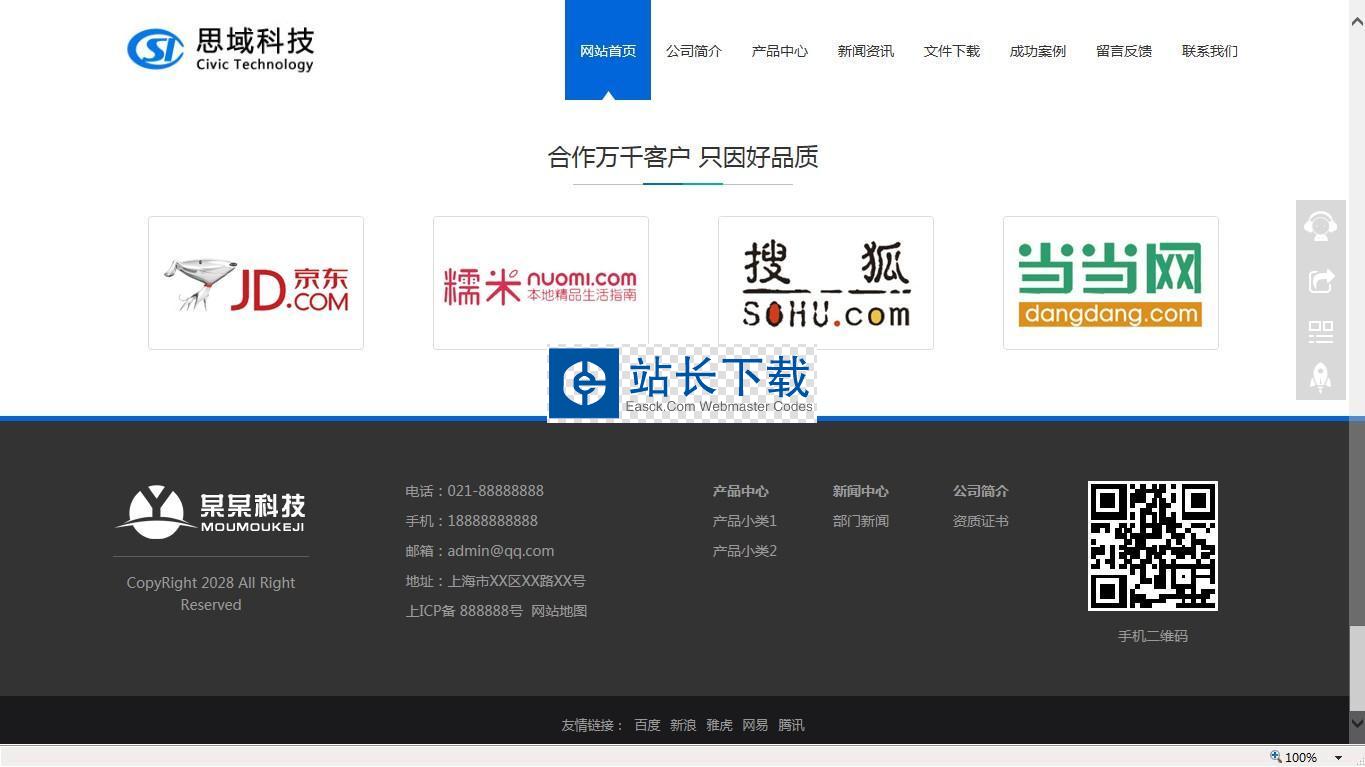Open the browser zoom magnifier icon
The width and height of the screenshot is (1365, 767).
1275,757
